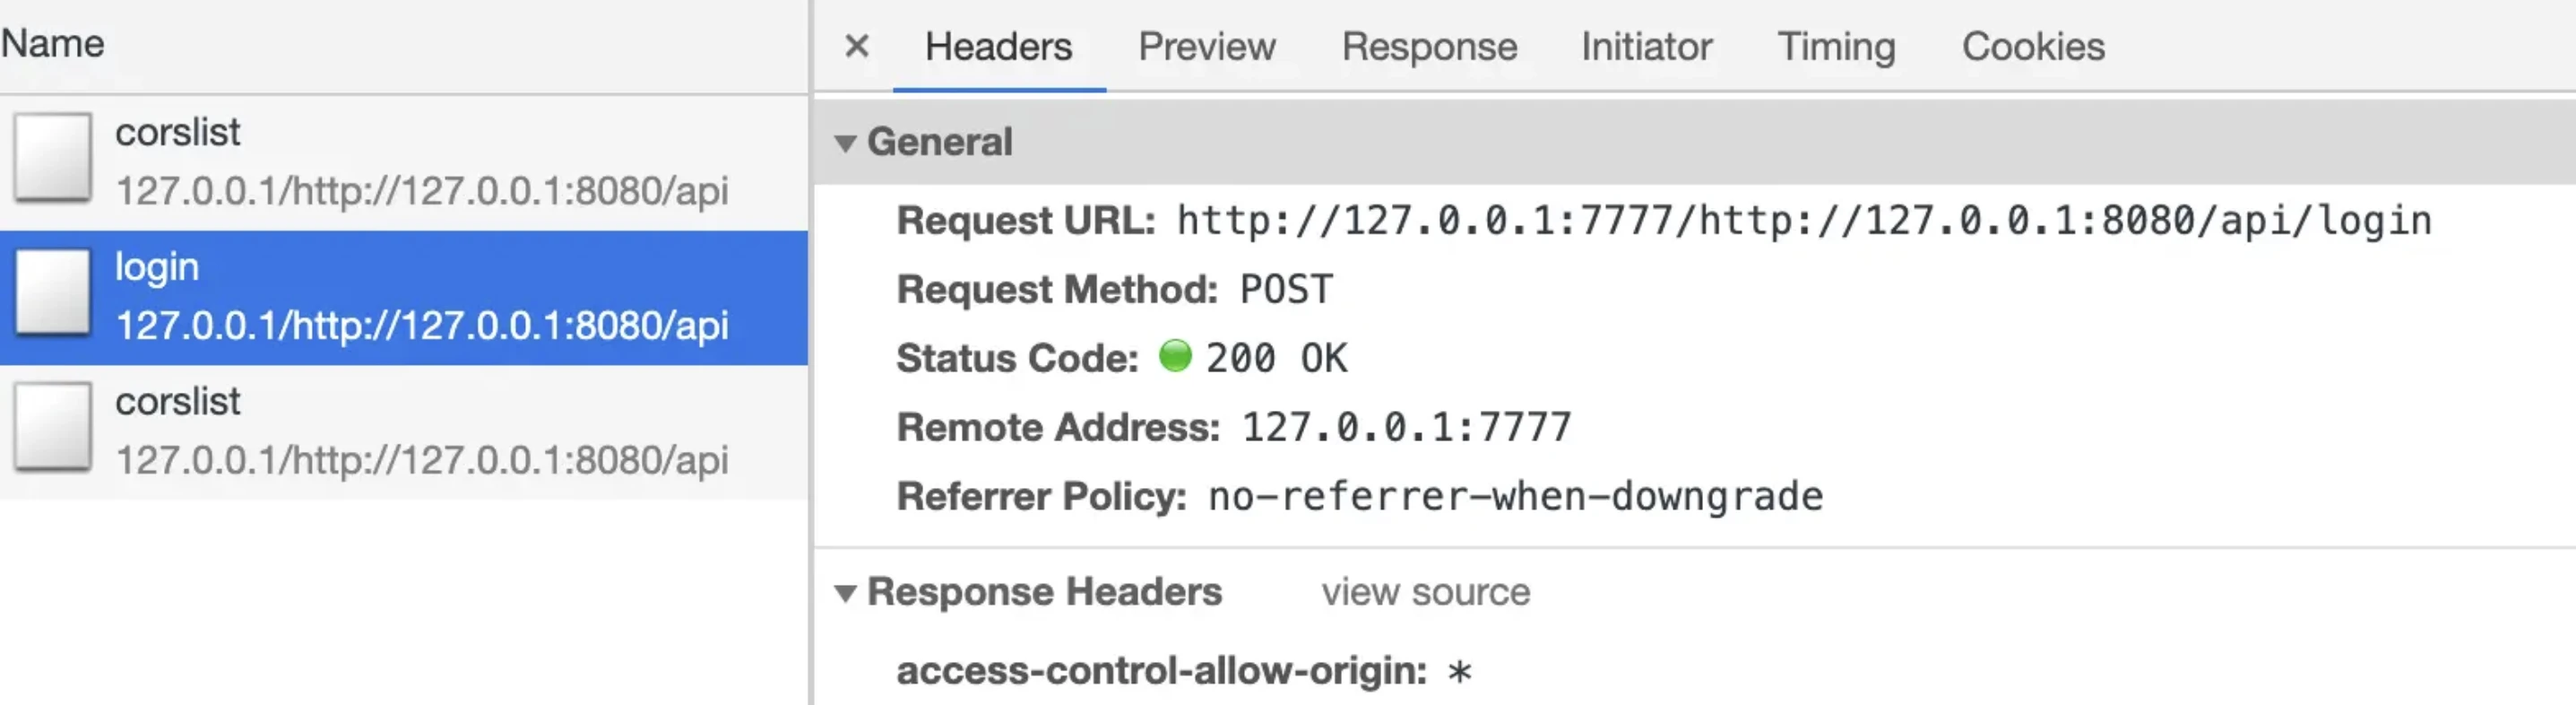Open the Cookies tab

tap(2033, 46)
